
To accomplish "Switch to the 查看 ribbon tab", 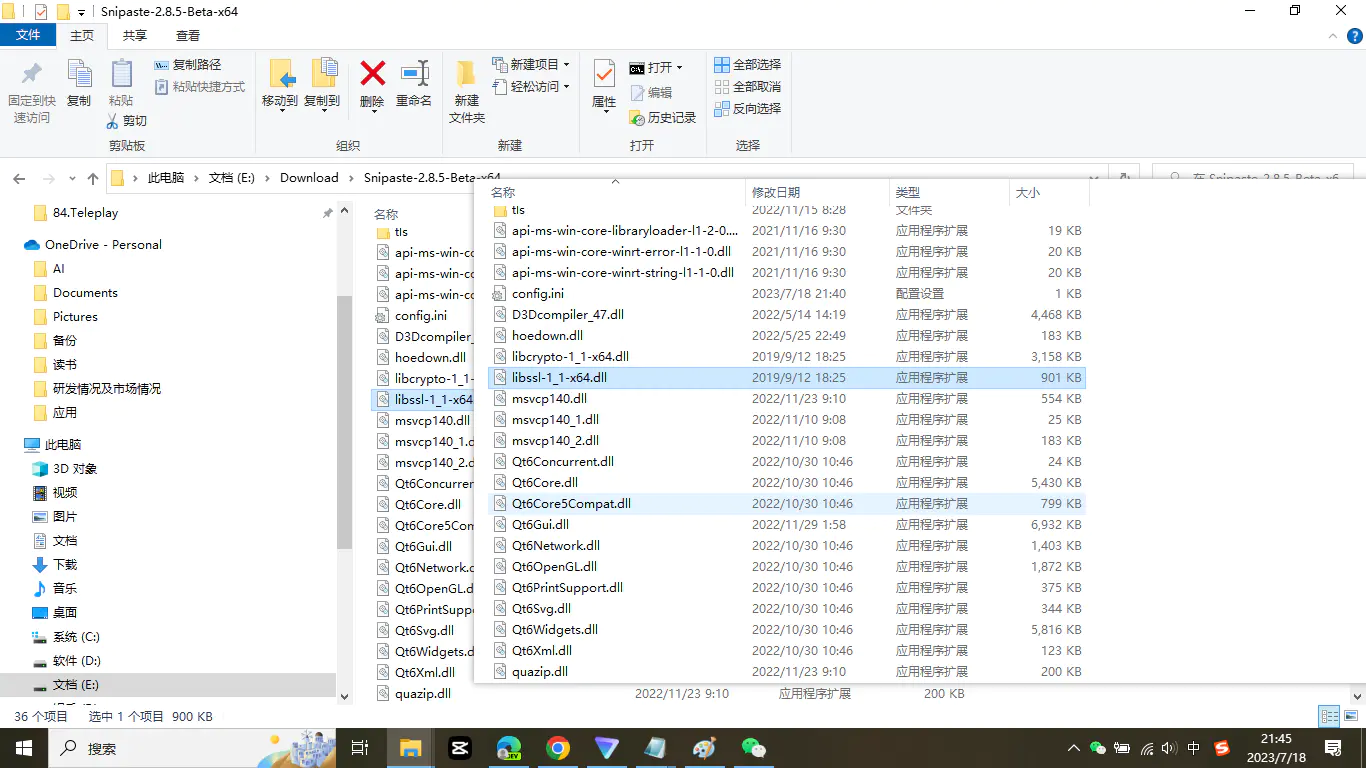I will point(188,35).
